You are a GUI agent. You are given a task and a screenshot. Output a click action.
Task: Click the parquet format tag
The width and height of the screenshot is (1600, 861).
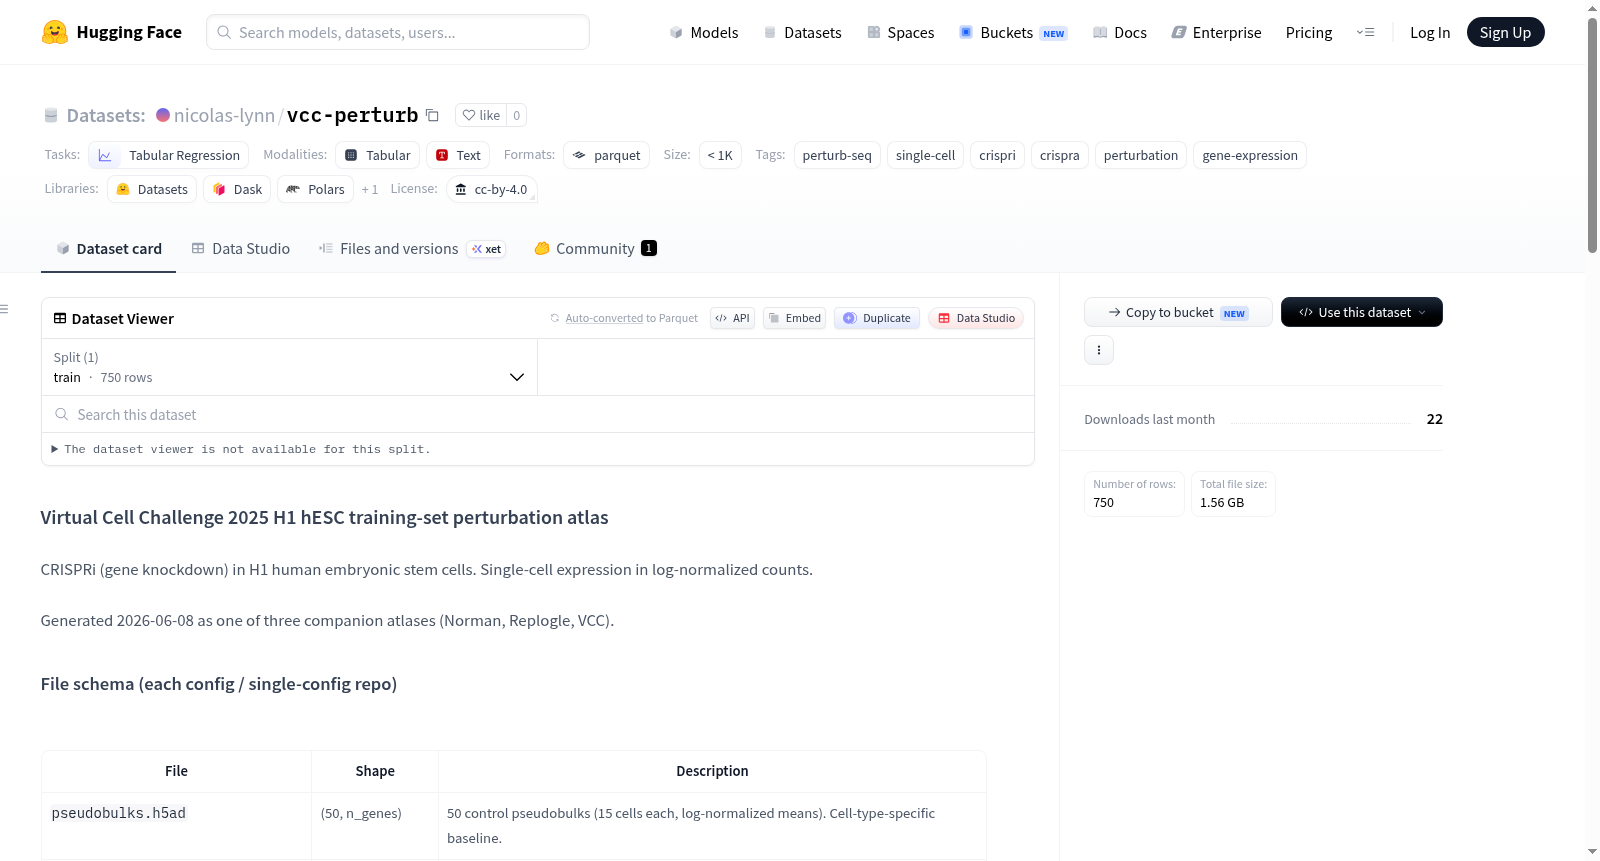pyautogui.click(x=607, y=155)
